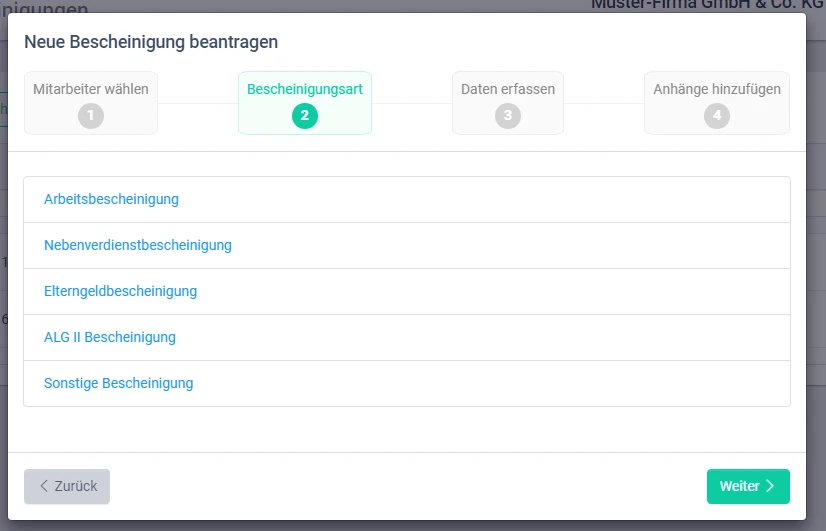
Task: Click the active number 2 step circle
Action: point(305,116)
